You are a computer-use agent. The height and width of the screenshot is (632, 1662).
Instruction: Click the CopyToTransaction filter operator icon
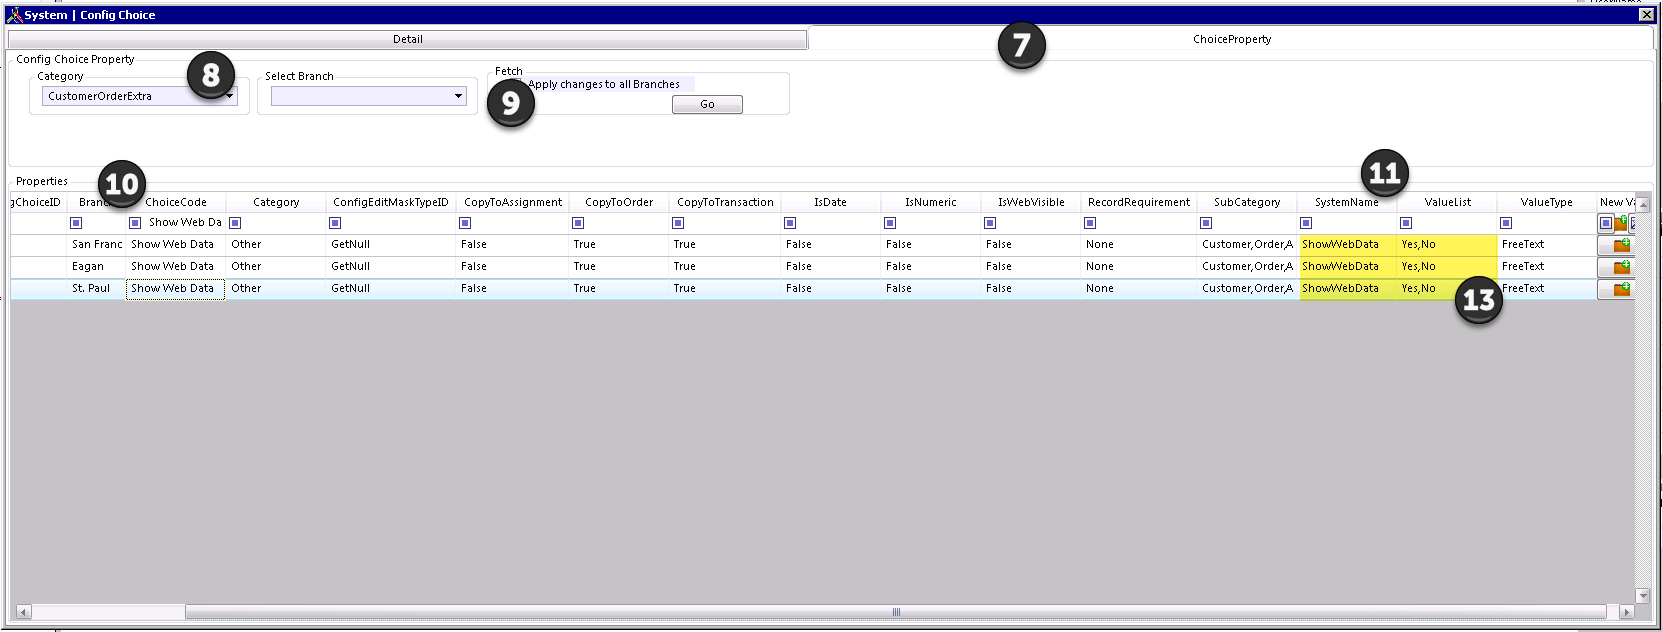click(x=678, y=223)
